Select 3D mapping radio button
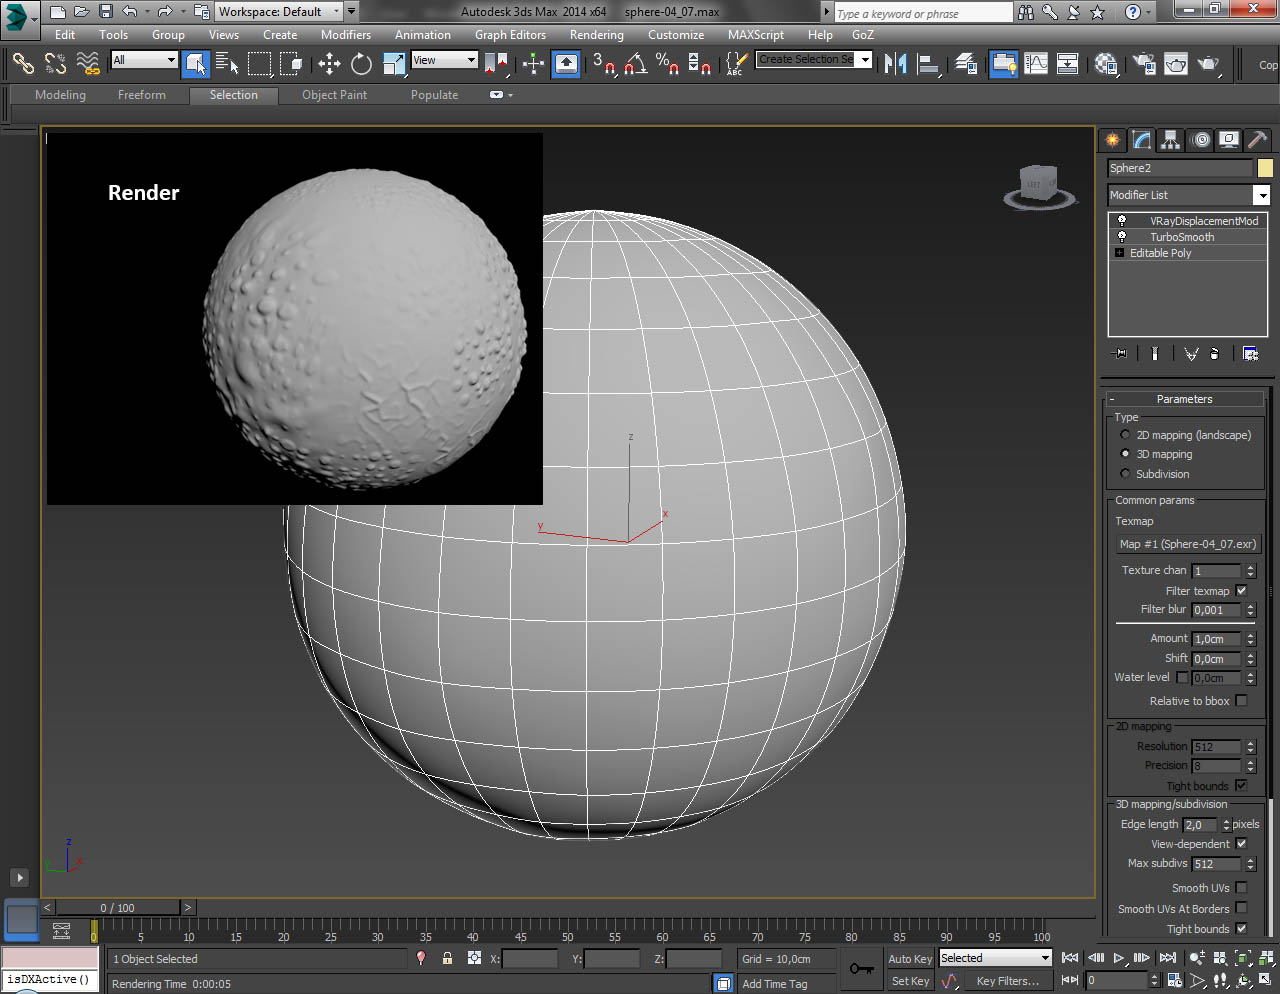 pyautogui.click(x=1125, y=454)
